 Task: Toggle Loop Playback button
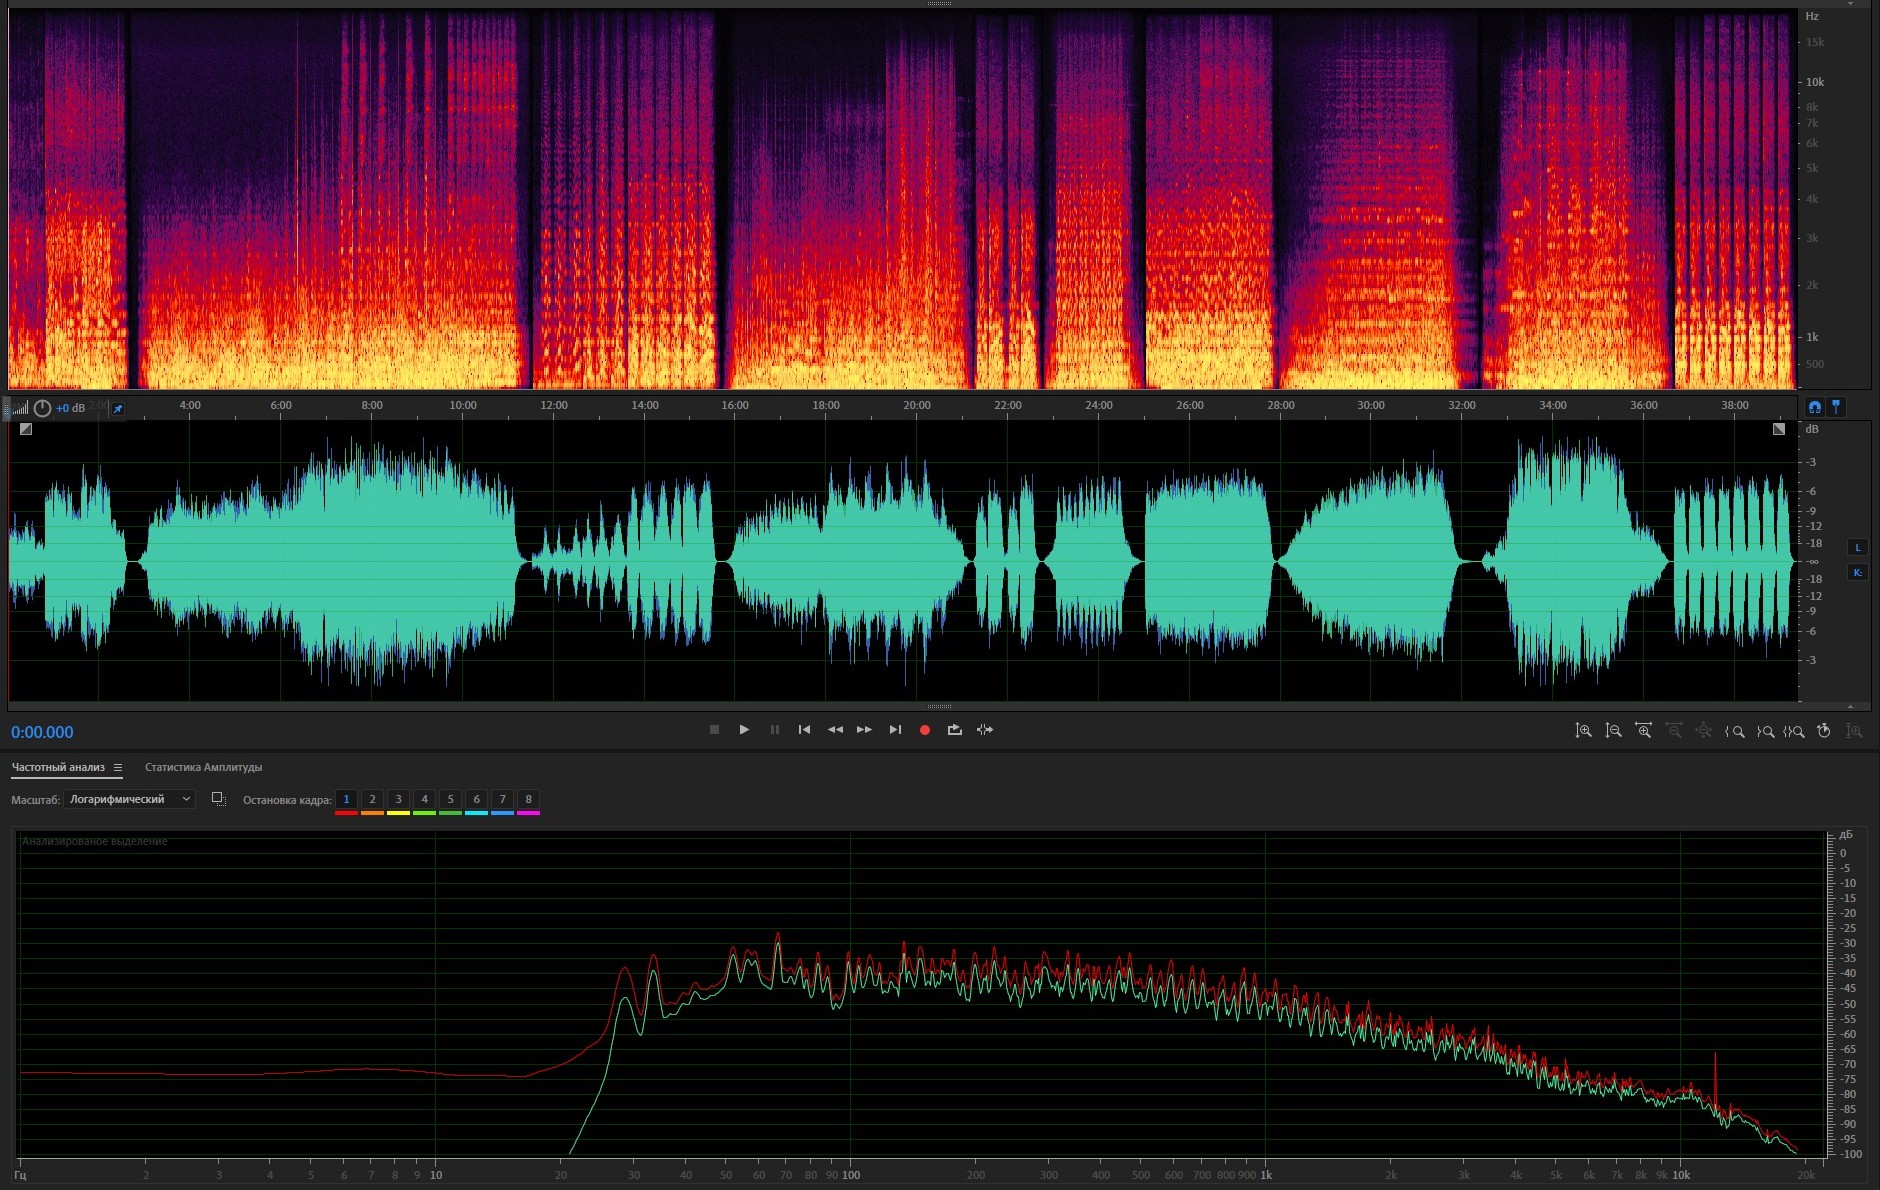click(955, 730)
